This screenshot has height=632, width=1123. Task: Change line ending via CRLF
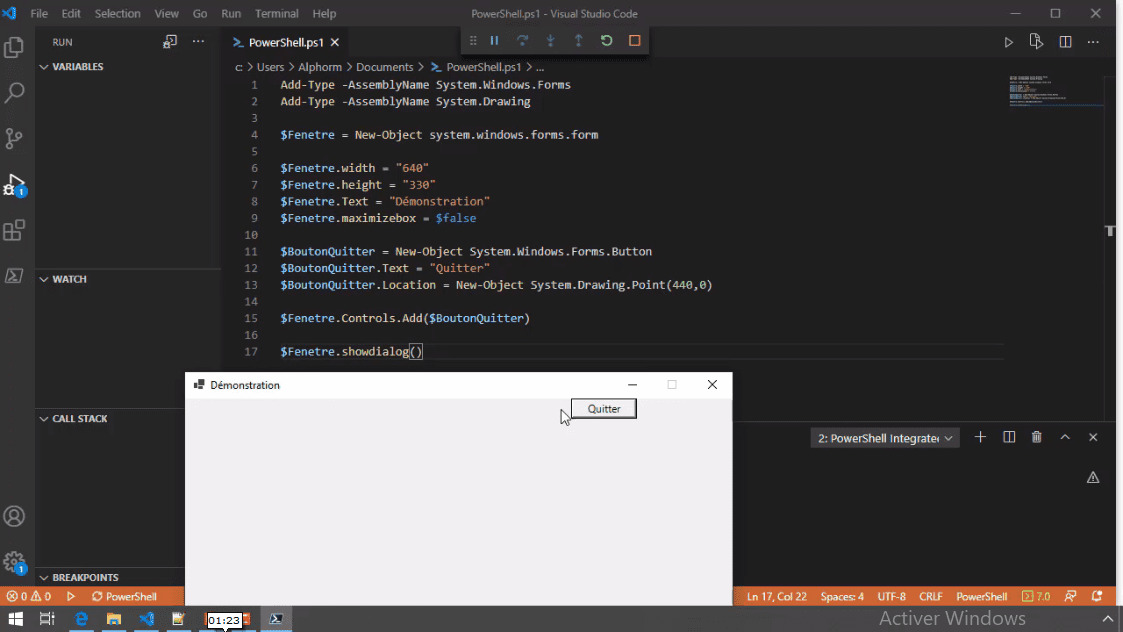coord(930,596)
